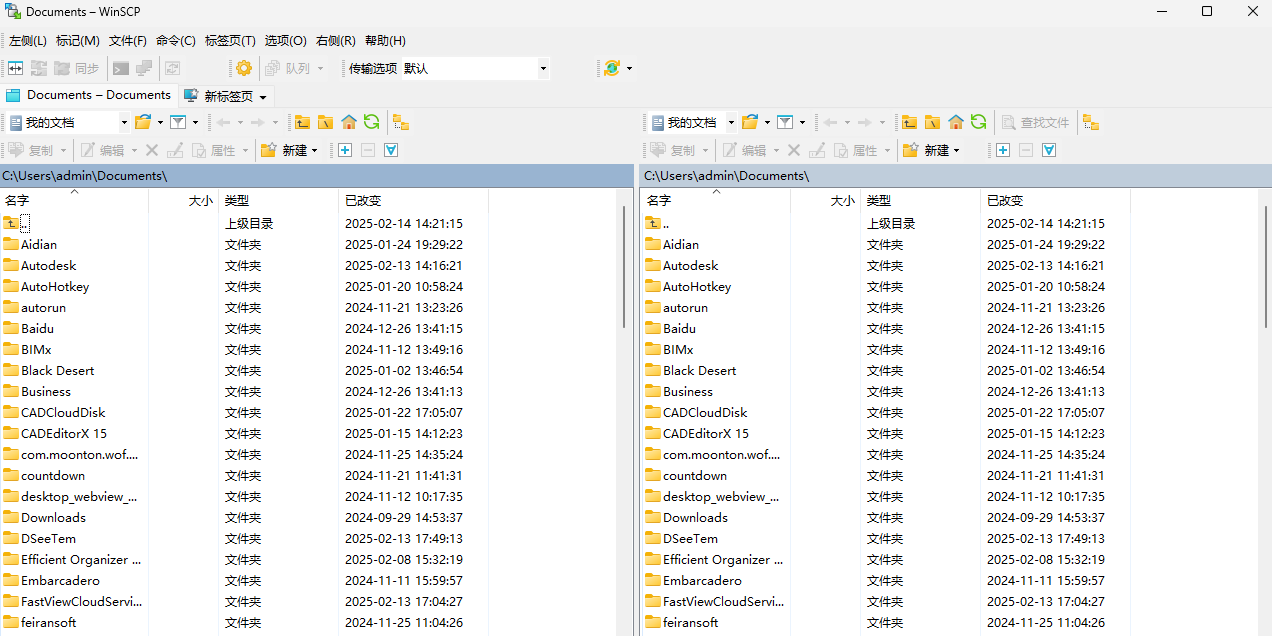
Task: Invert selection with the blue V icon
Action: 391,150
